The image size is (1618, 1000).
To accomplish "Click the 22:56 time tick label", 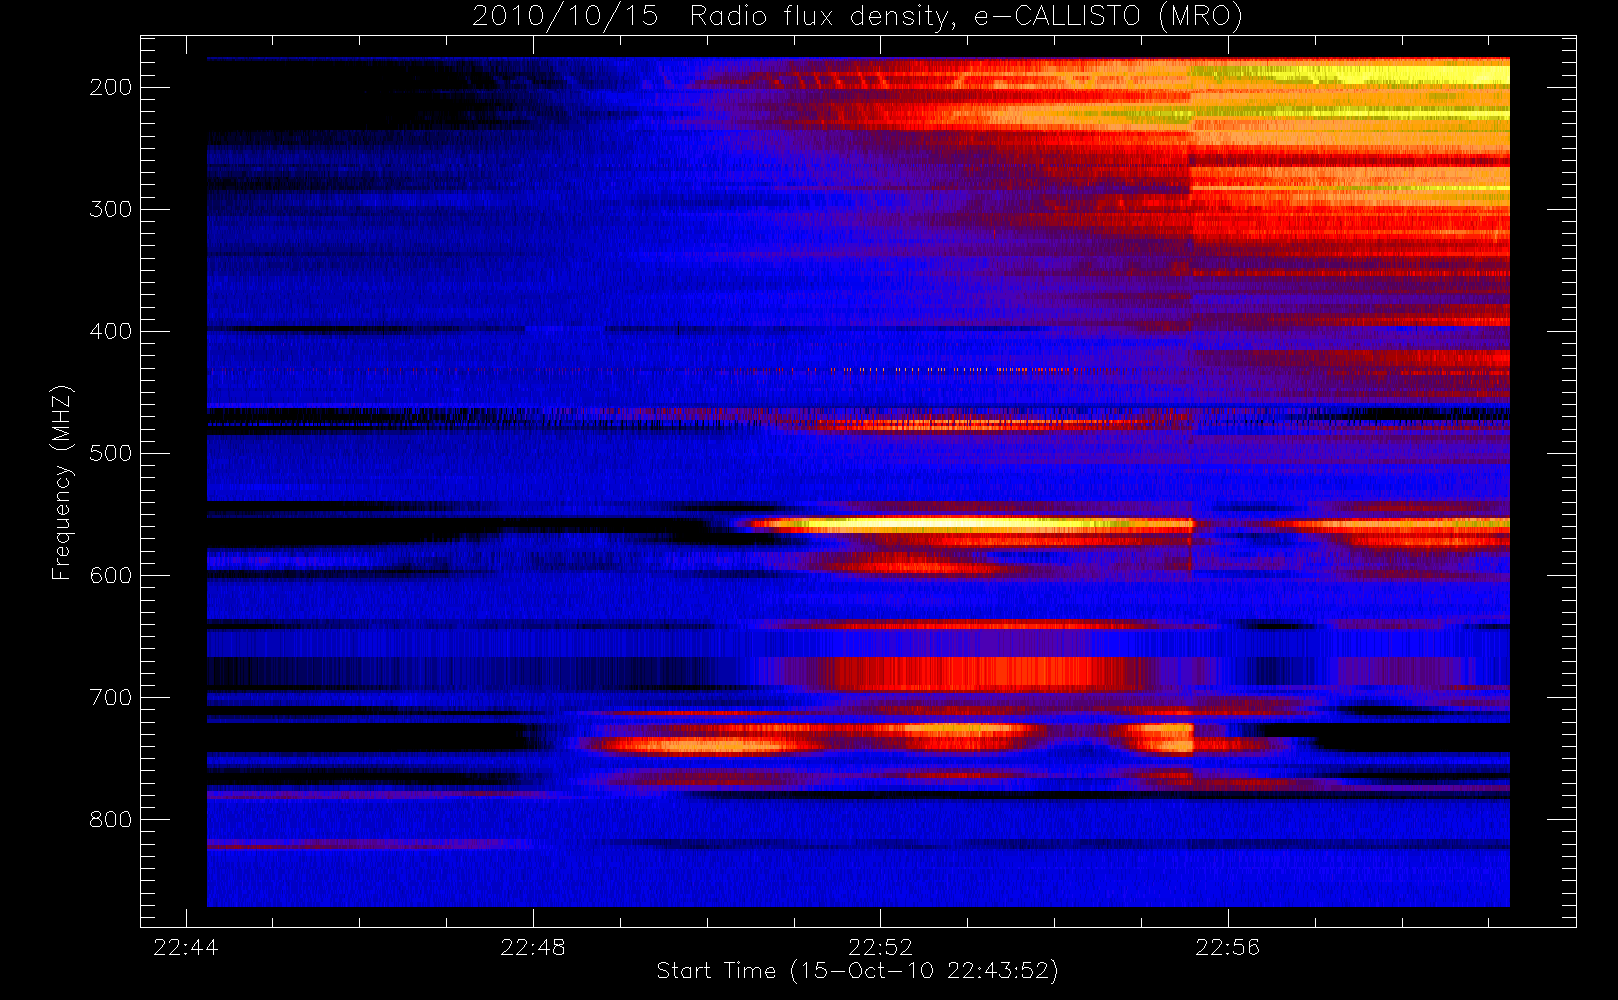I will pyautogui.click(x=1227, y=947).
